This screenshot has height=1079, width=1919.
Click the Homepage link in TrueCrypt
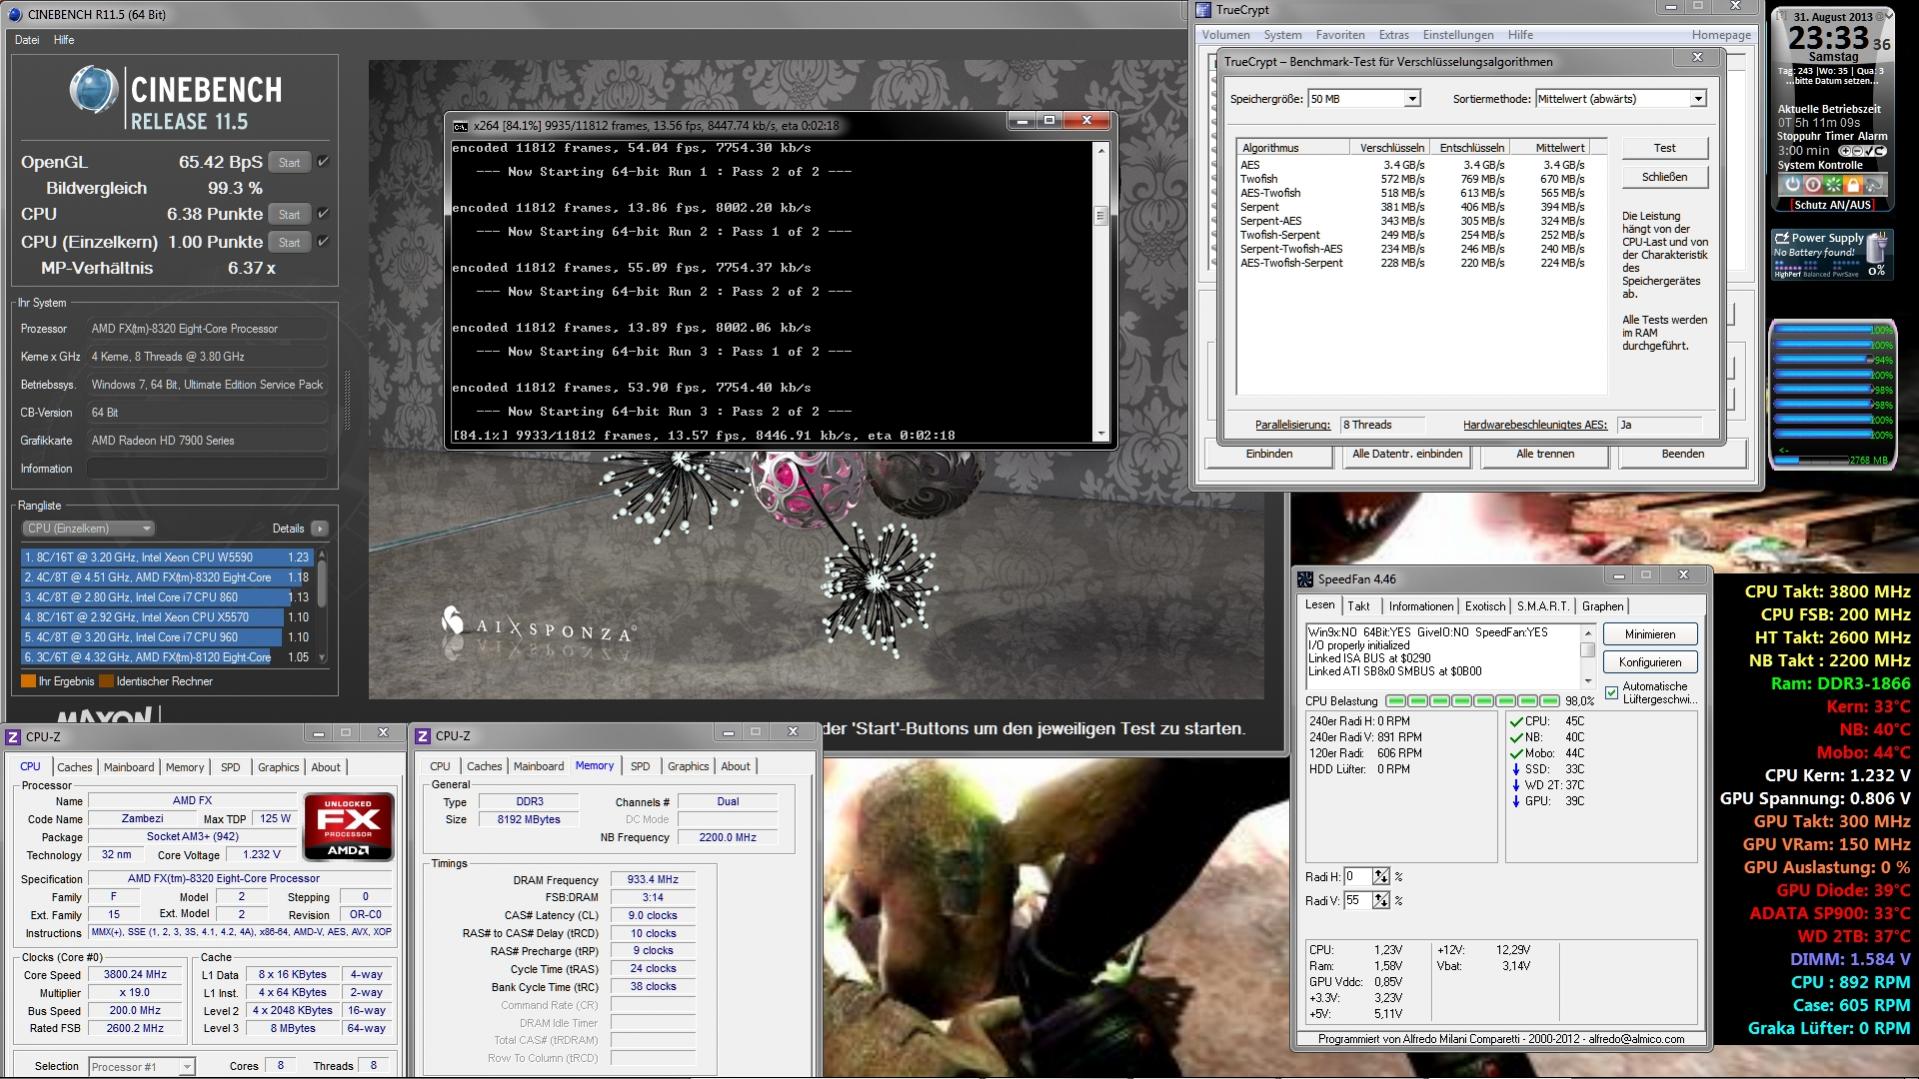coord(1721,35)
